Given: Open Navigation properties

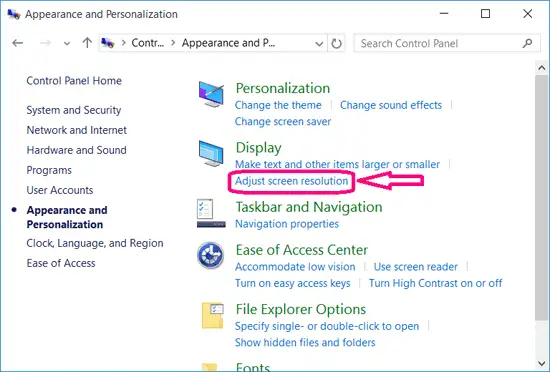Looking at the screenshot, I should [x=287, y=224].
